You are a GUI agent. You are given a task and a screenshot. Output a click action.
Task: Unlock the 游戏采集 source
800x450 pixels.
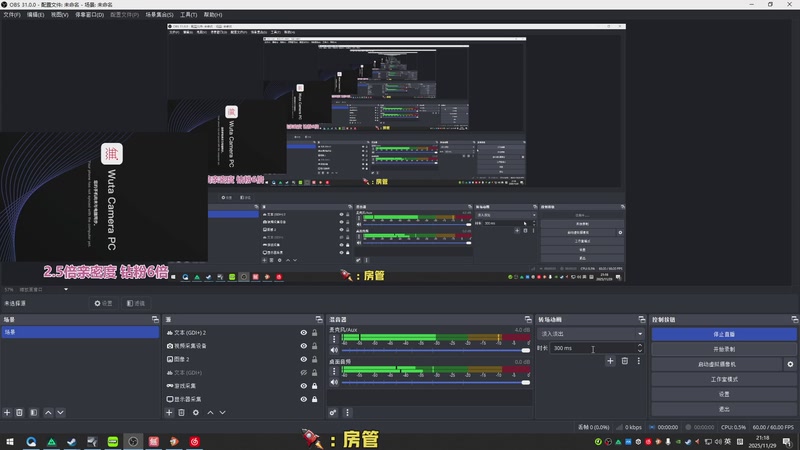pos(315,386)
